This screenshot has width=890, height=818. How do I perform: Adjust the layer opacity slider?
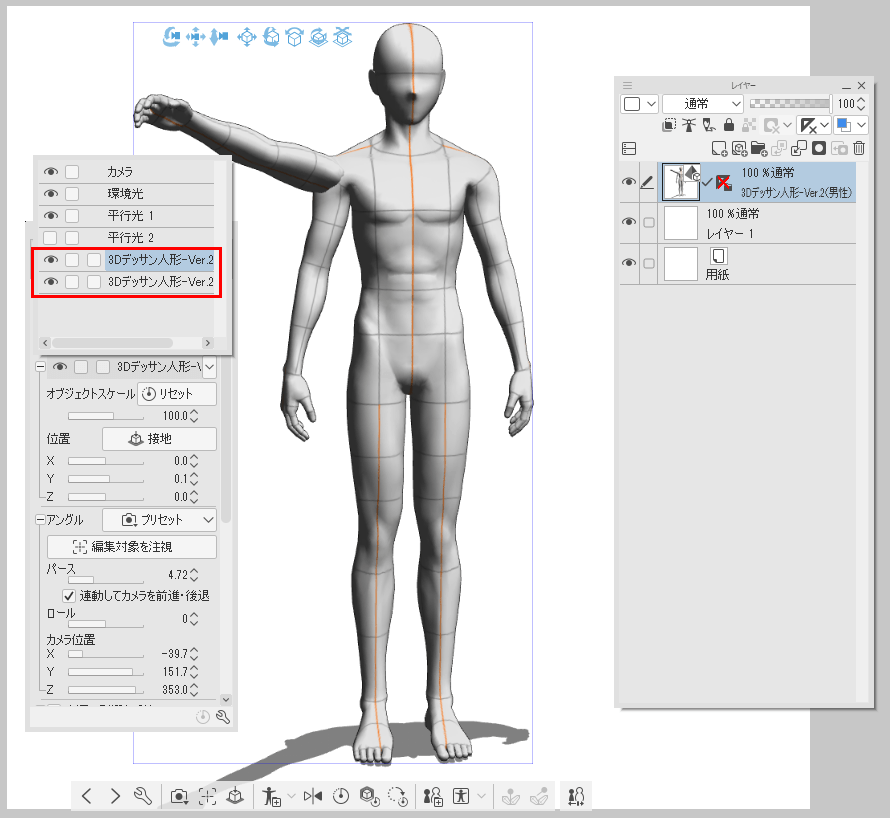(x=790, y=103)
